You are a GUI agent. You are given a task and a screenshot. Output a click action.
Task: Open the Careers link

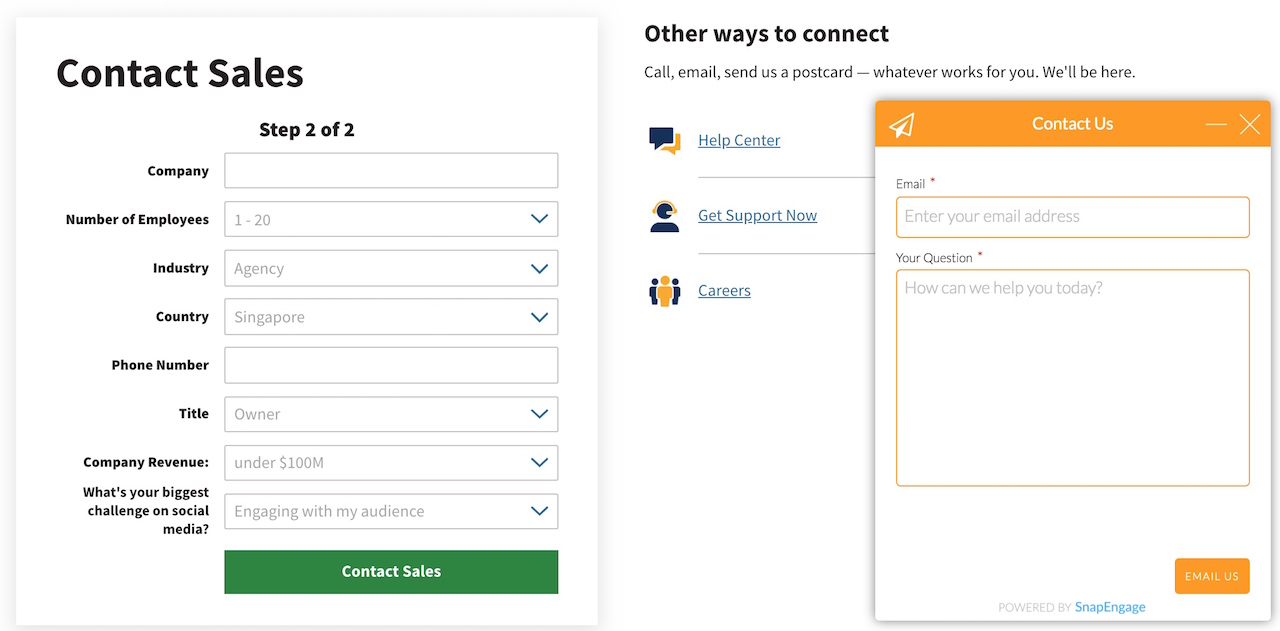click(x=724, y=291)
